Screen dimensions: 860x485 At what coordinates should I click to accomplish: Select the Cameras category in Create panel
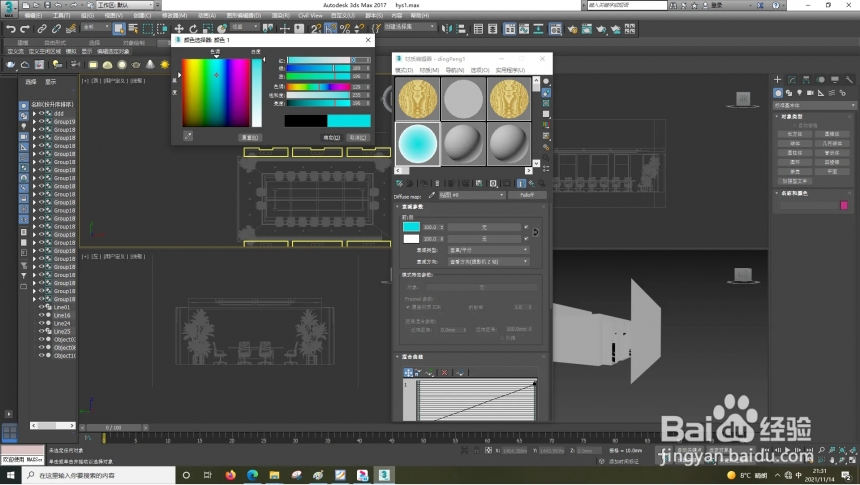[810, 93]
